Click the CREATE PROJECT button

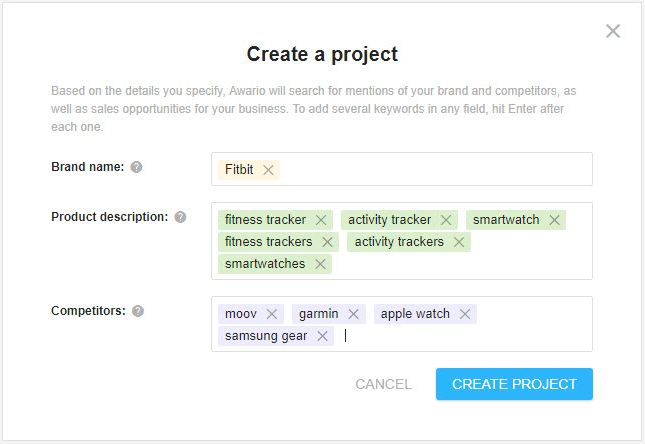pyautogui.click(x=514, y=384)
